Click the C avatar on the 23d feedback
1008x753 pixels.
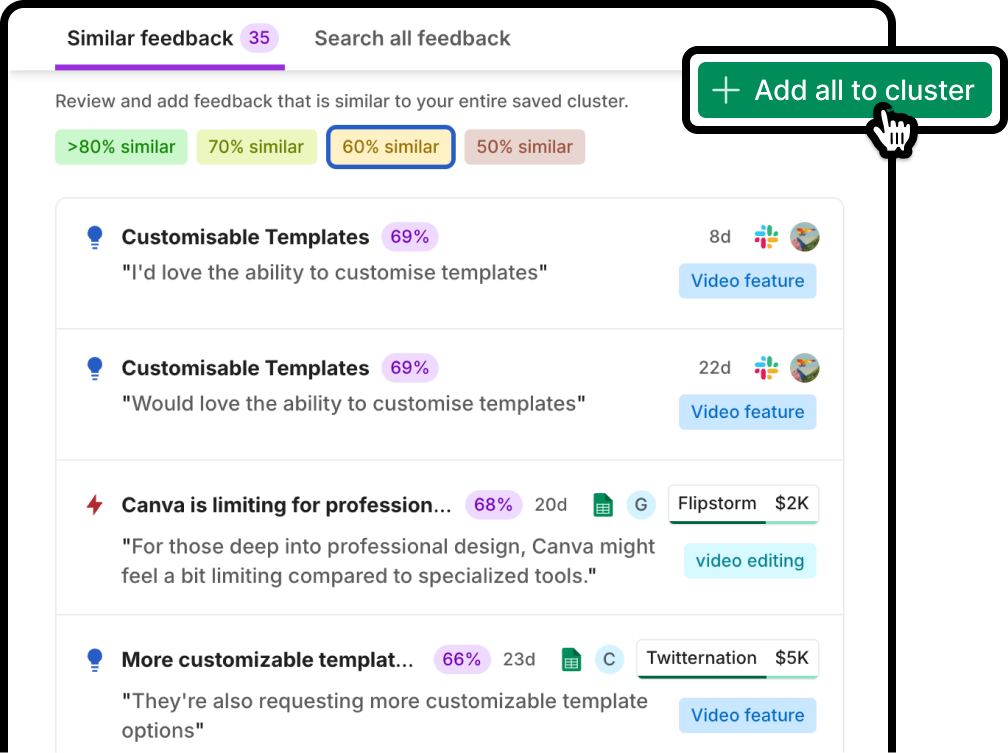(x=609, y=660)
